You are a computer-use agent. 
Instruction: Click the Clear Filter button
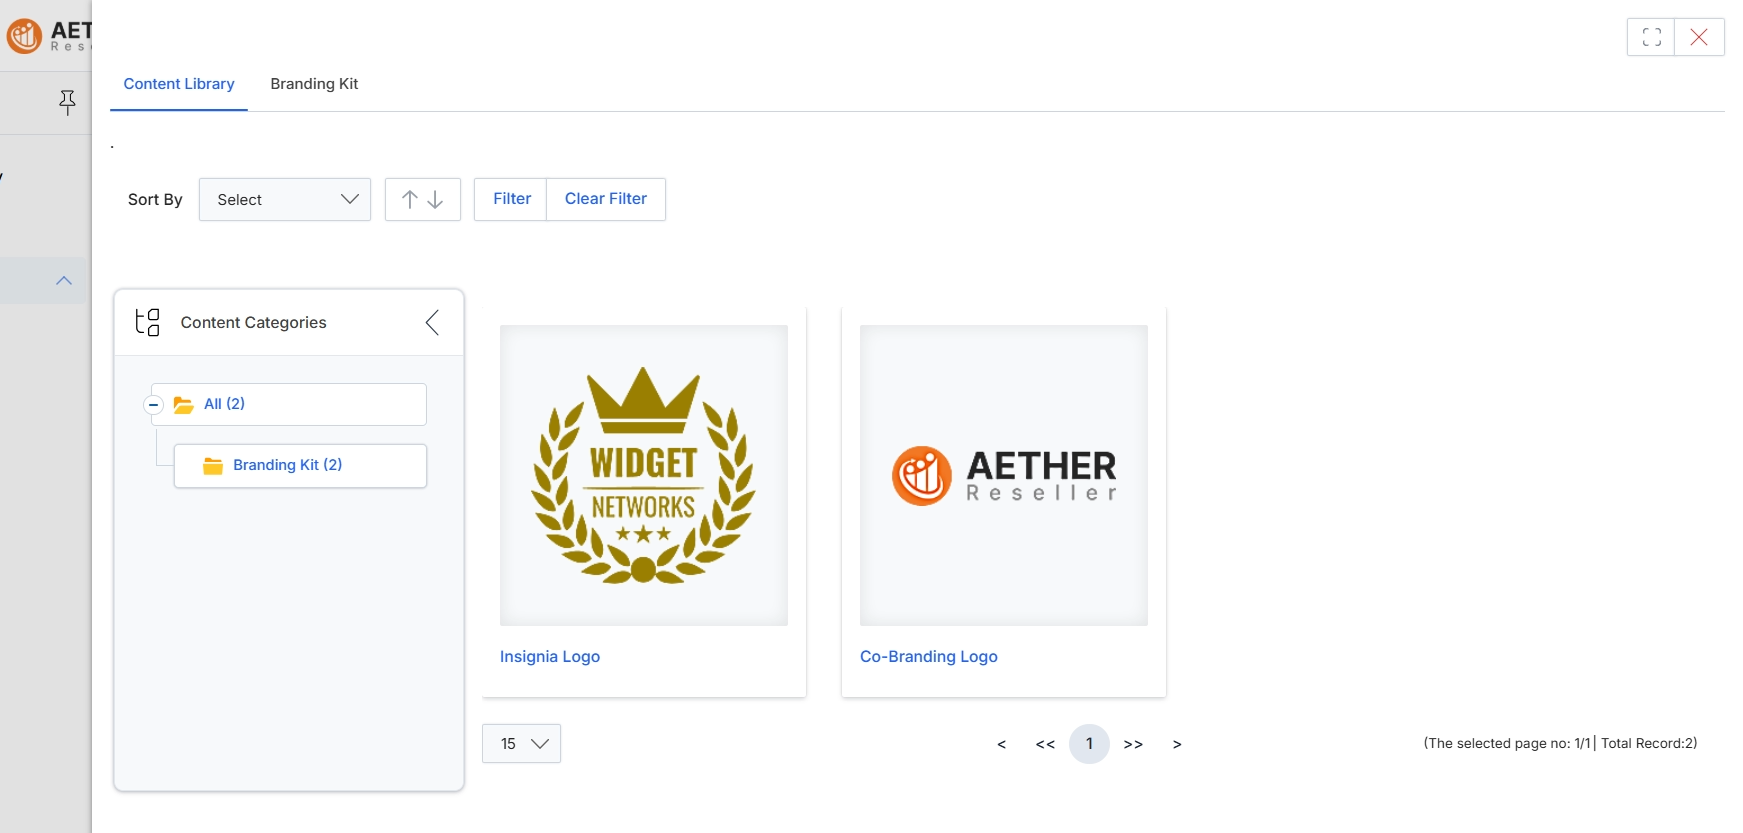(x=606, y=199)
